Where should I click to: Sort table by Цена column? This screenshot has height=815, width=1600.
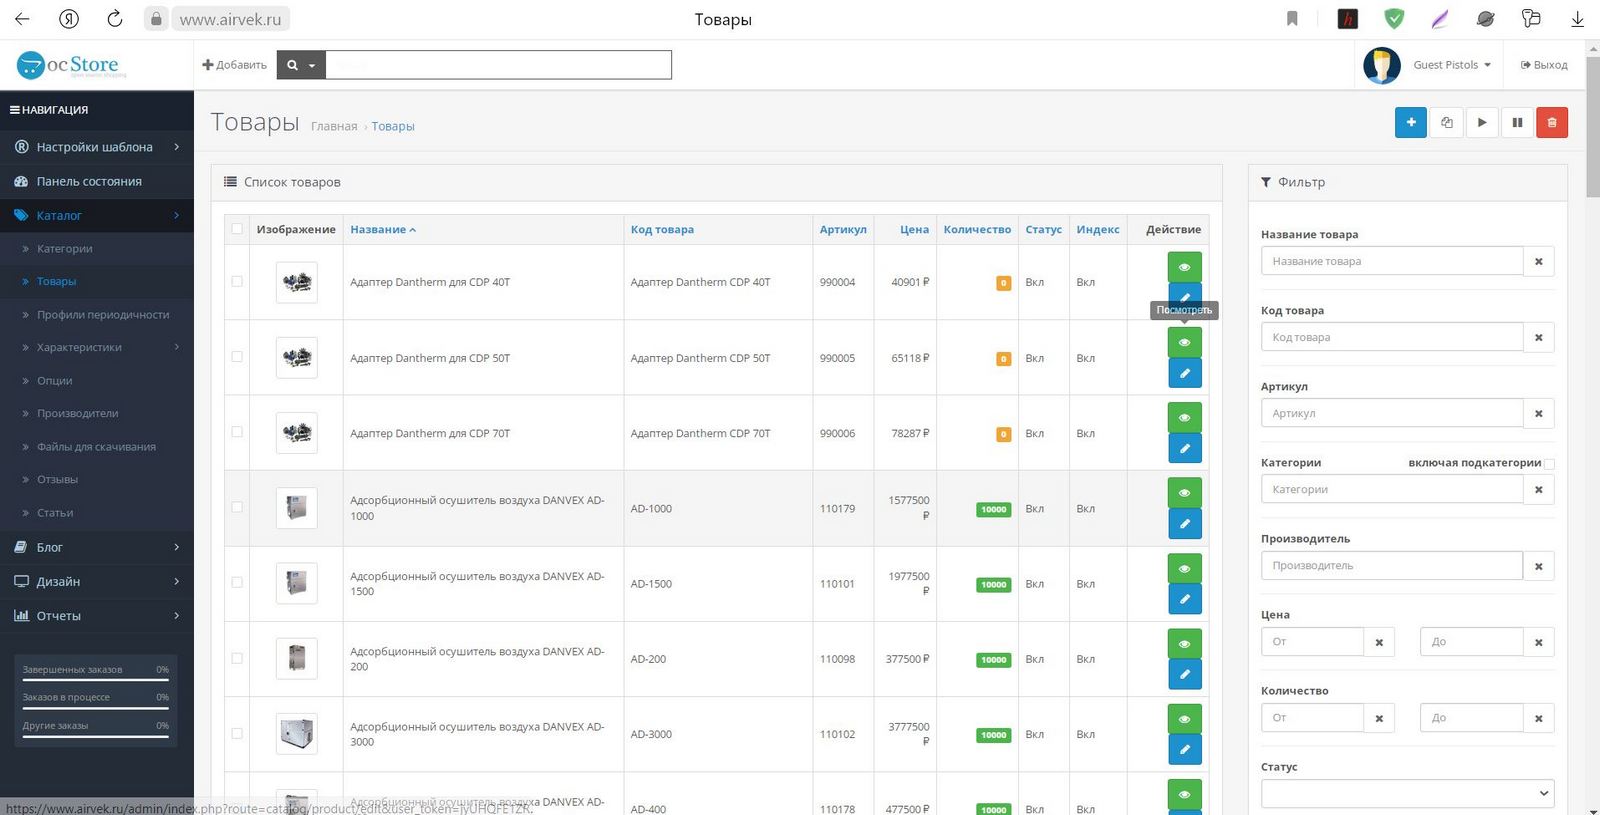[914, 229]
